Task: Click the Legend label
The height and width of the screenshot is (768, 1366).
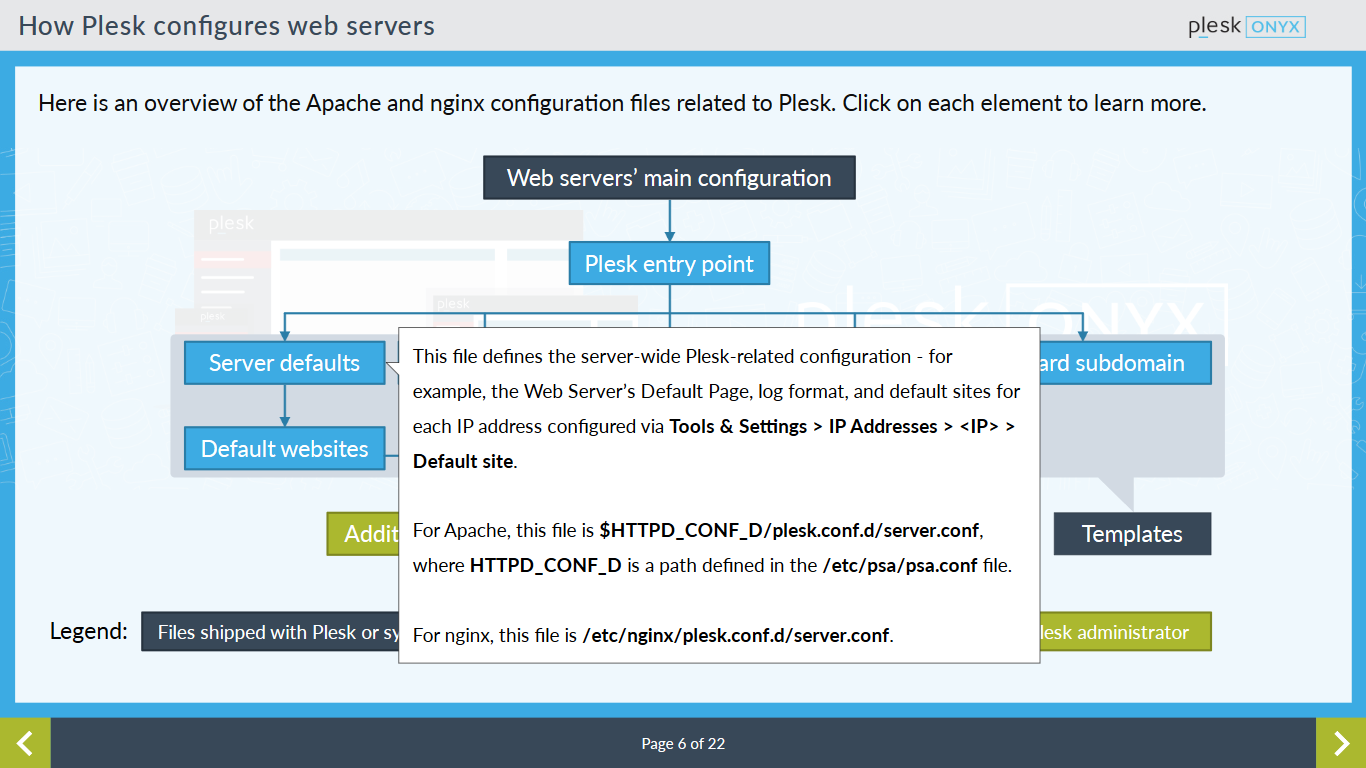Action: pos(89,632)
